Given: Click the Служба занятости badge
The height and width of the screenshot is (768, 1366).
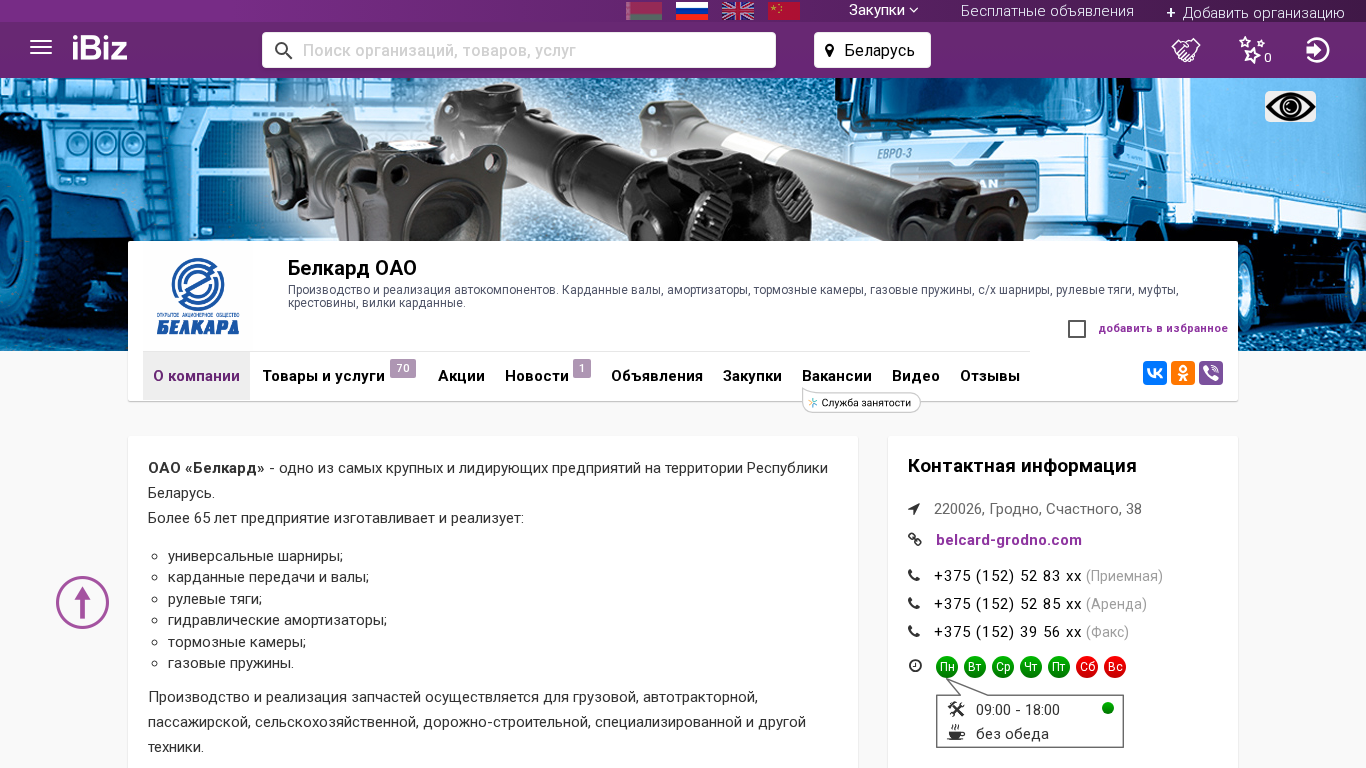Looking at the screenshot, I should [861, 402].
